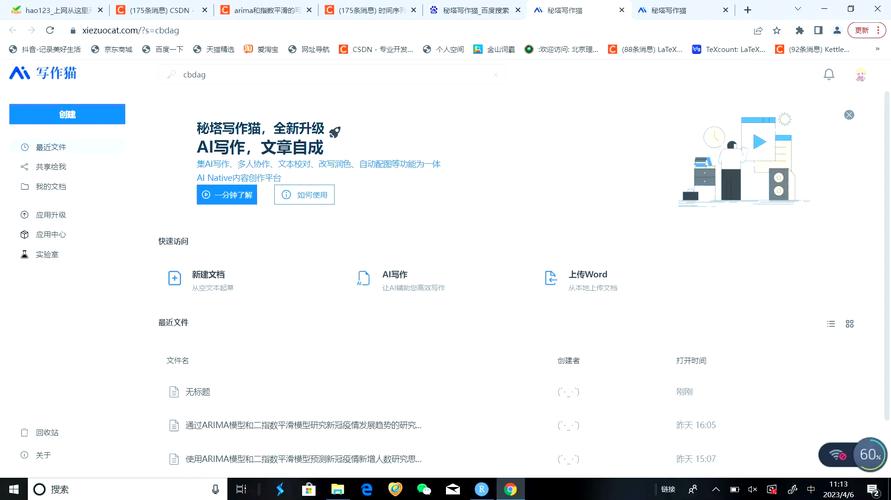
Task: Open 百度一下 bookmark
Action: 163,49
